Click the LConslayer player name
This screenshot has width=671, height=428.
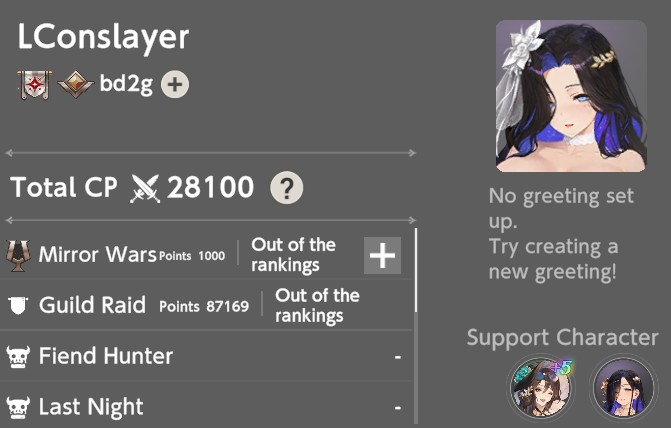(103, 37)
